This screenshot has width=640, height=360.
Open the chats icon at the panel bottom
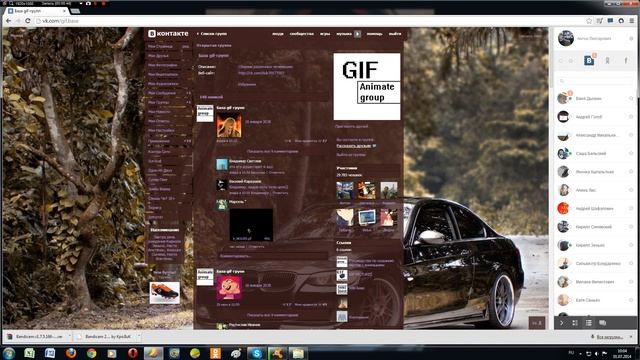tap(602, 323)
